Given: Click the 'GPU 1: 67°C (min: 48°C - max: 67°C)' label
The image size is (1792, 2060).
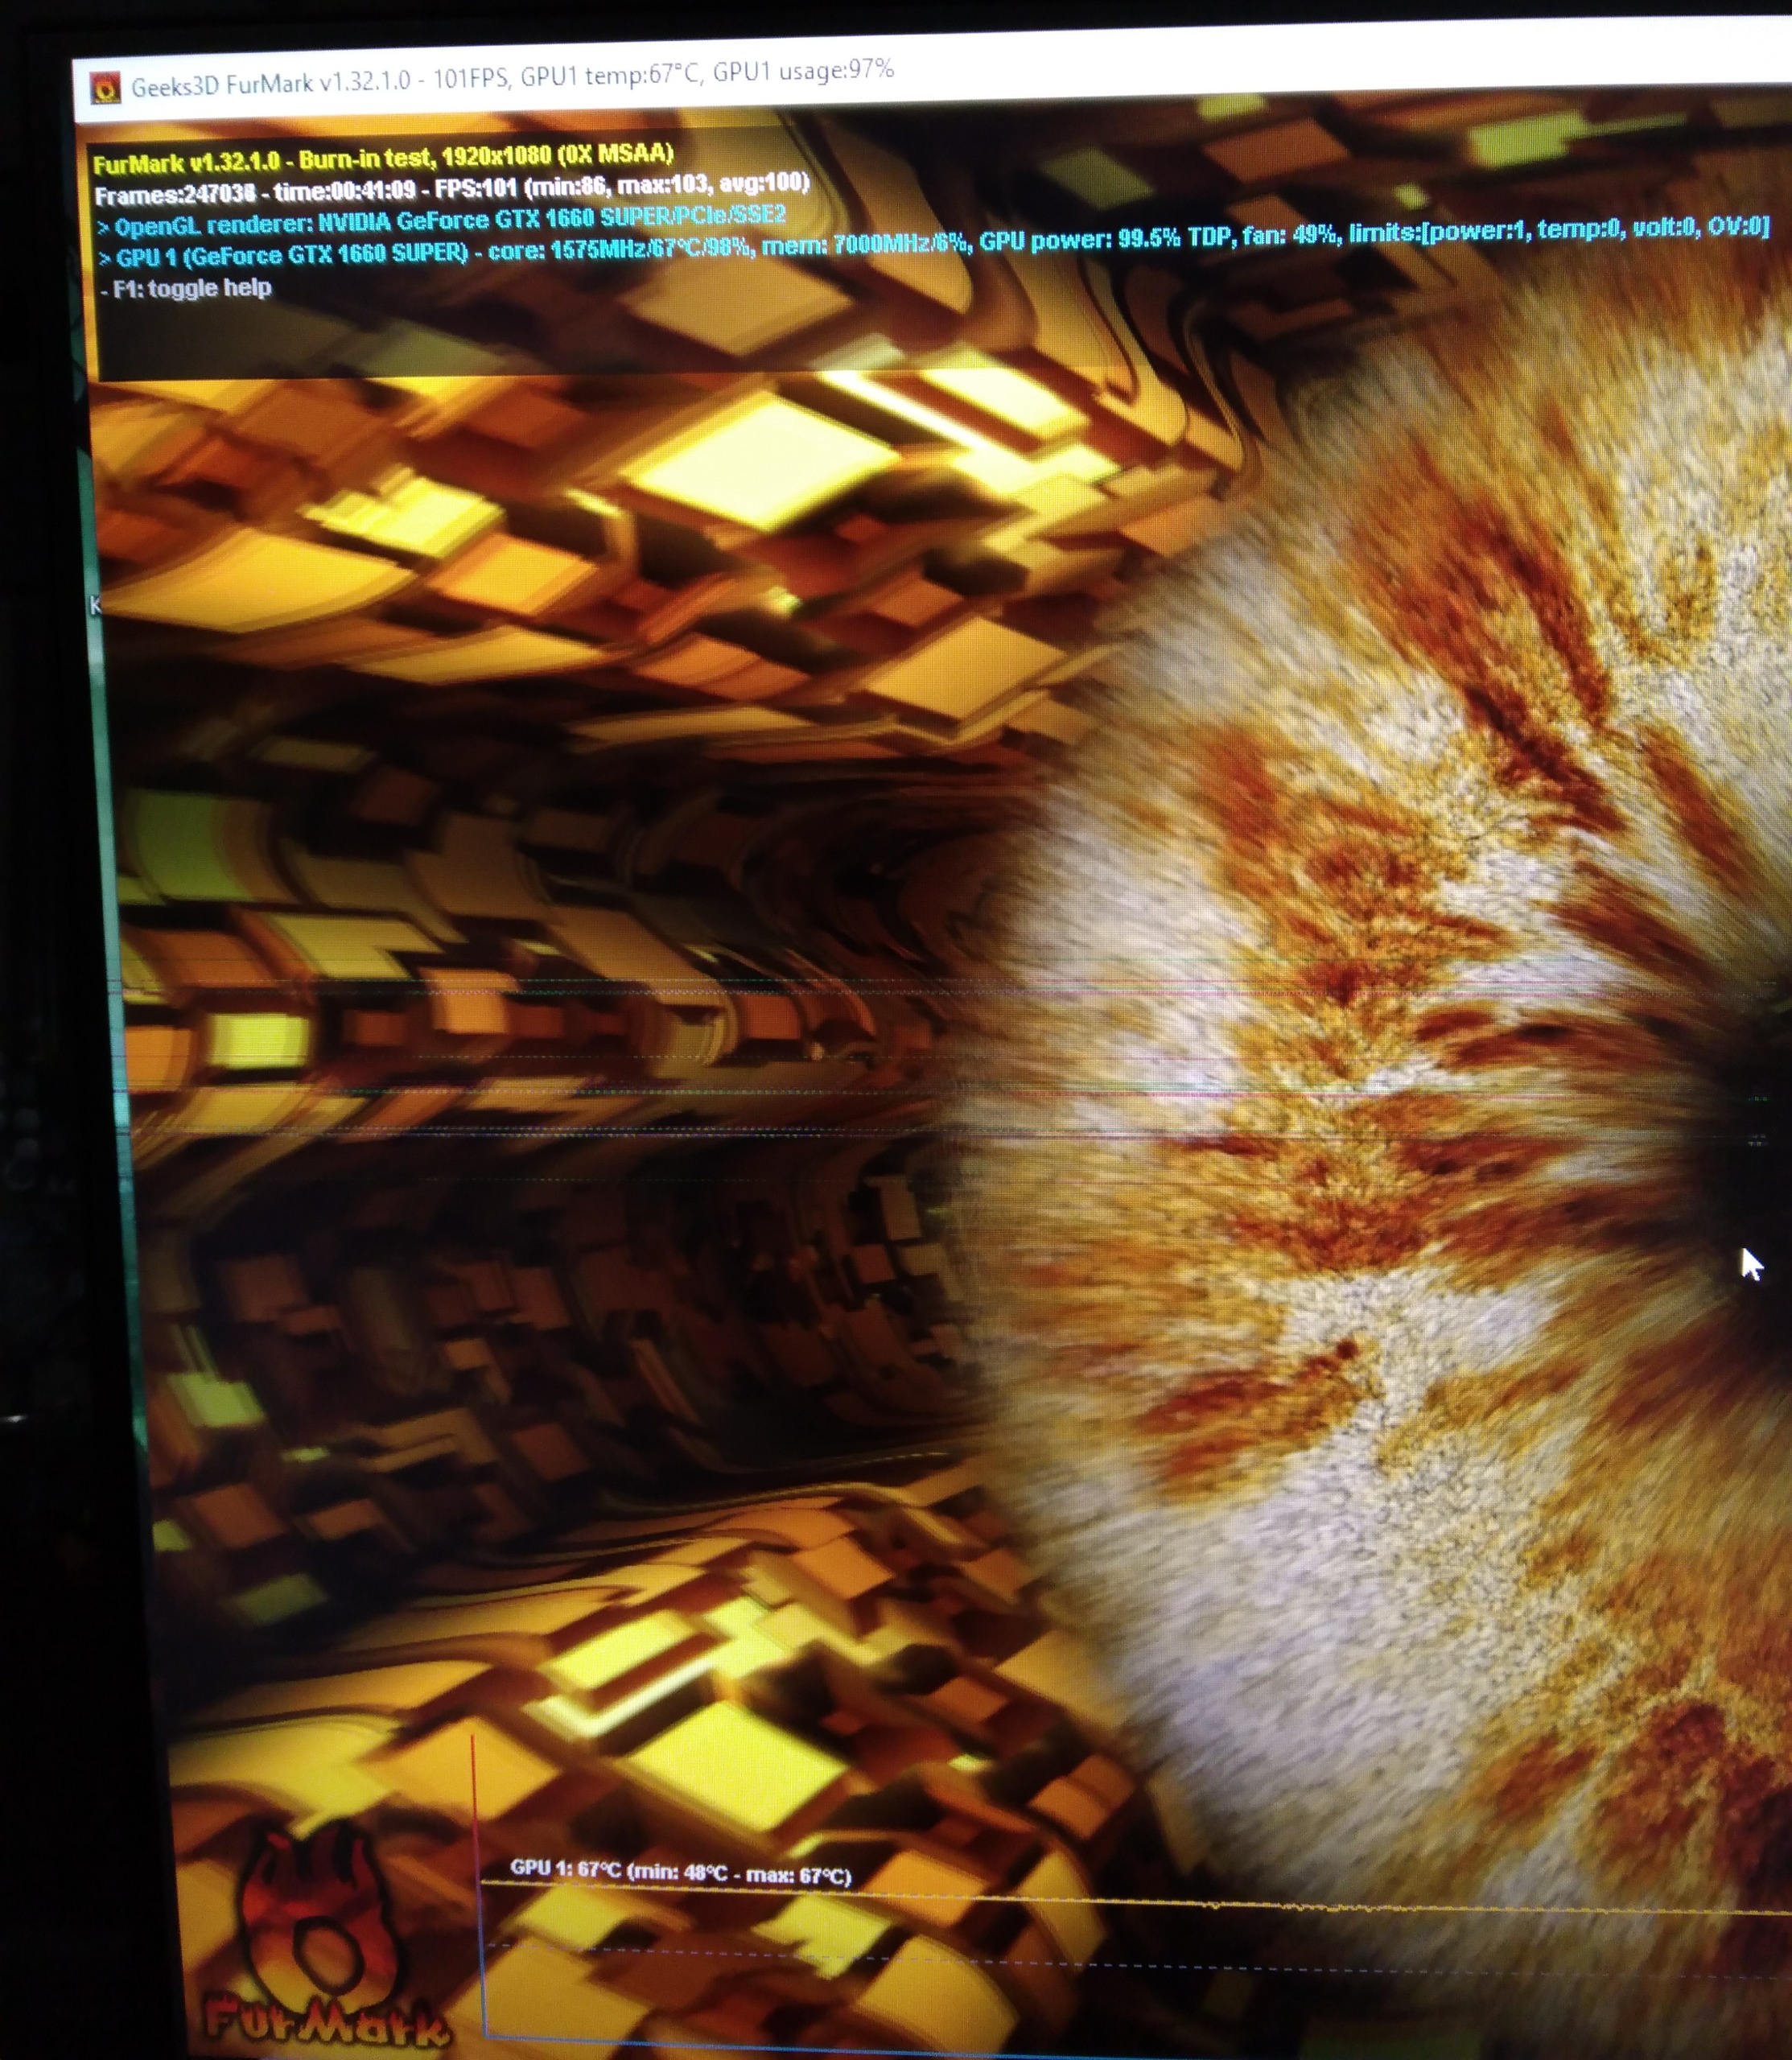Looking at the screenshot, I should tap(680, 1873).
